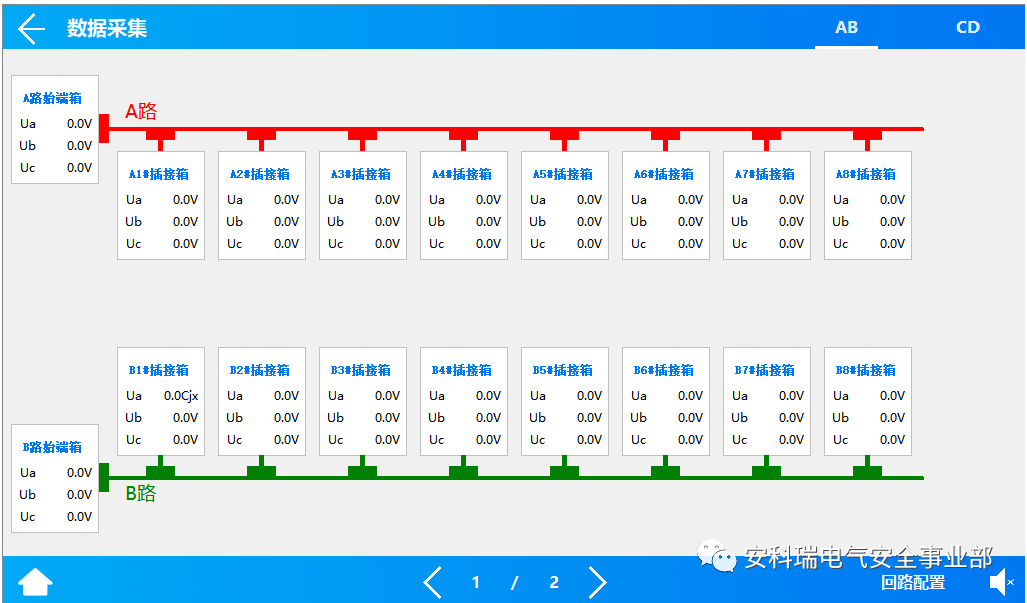Viewport: 1027px width, 603px height.
Task: Go back using the top-left arrow
Action: (x=31, y=29)
